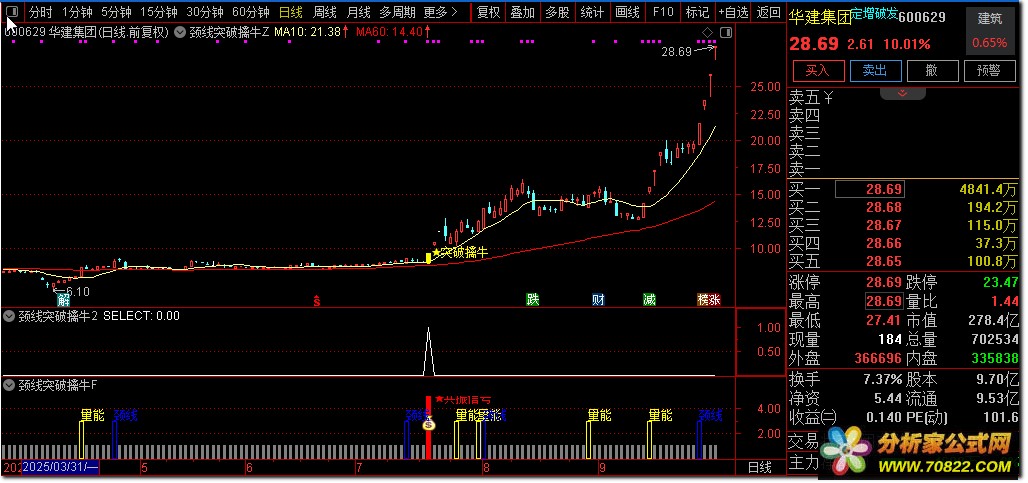This screenshot has height=483, width=1028.
Task: Open the 复权 adjustment menu
Action: coord(488,12)
